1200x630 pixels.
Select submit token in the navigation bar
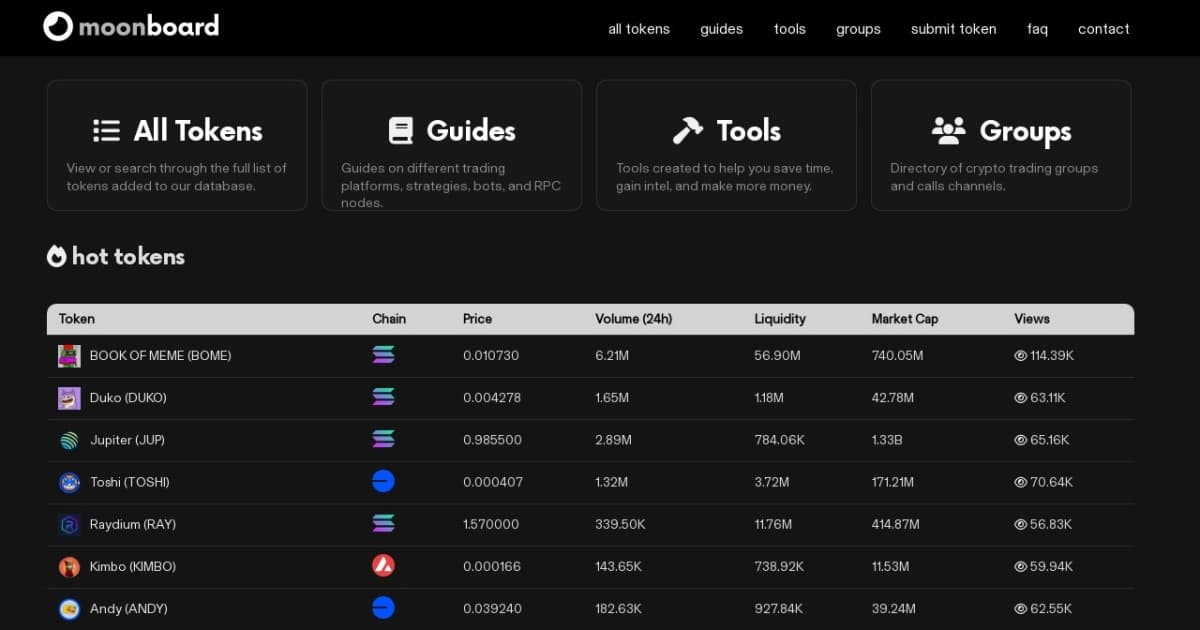pos(953,29)
